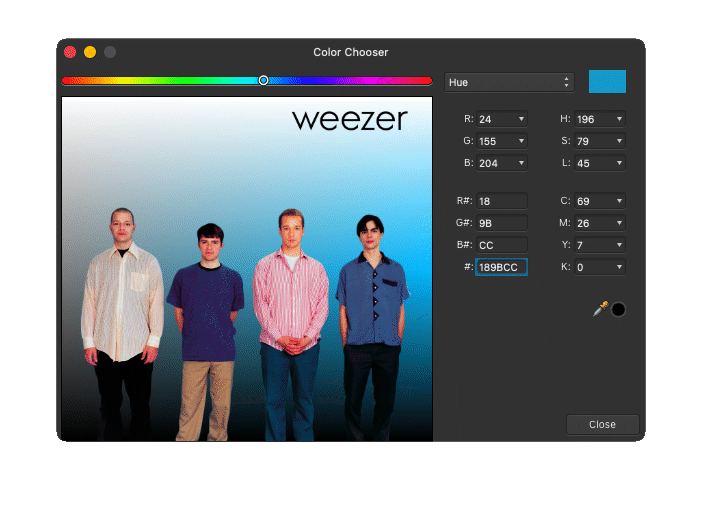Click the yellow minimize window button
702x516 pixels.
90,52
